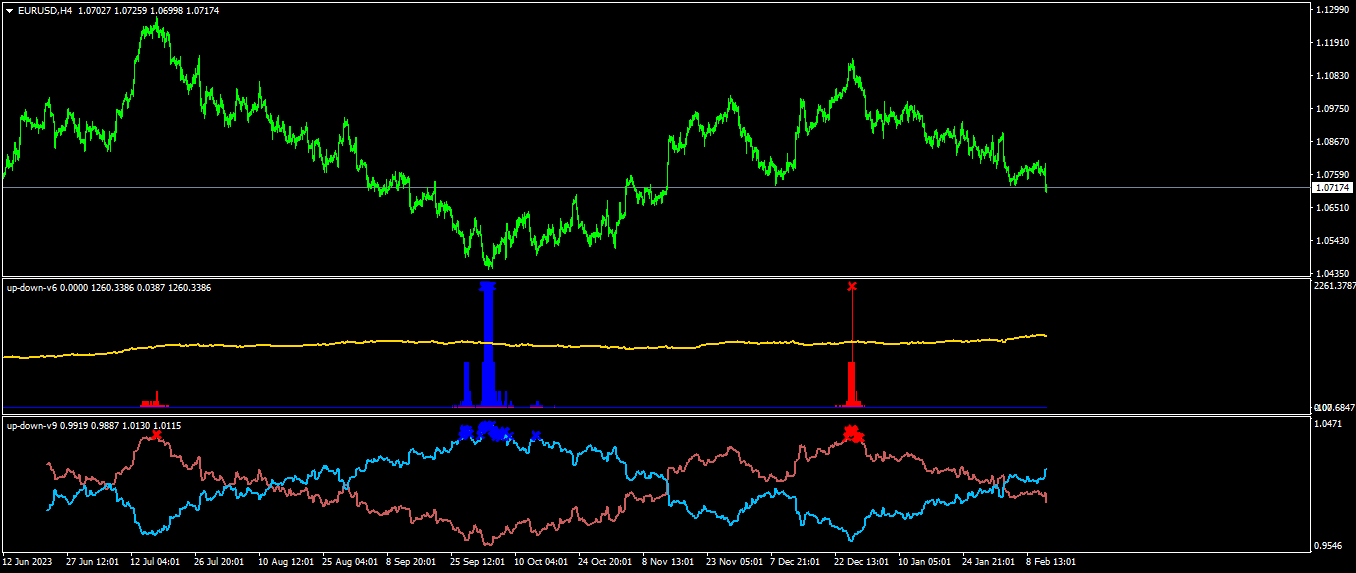The image size is (1356, 573).
Task: Click the 1.12990 price axis label
Action: point(1334,9)
